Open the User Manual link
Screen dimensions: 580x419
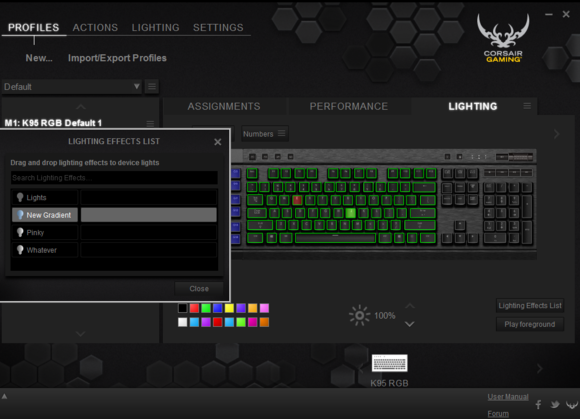[x=508, y=397]
